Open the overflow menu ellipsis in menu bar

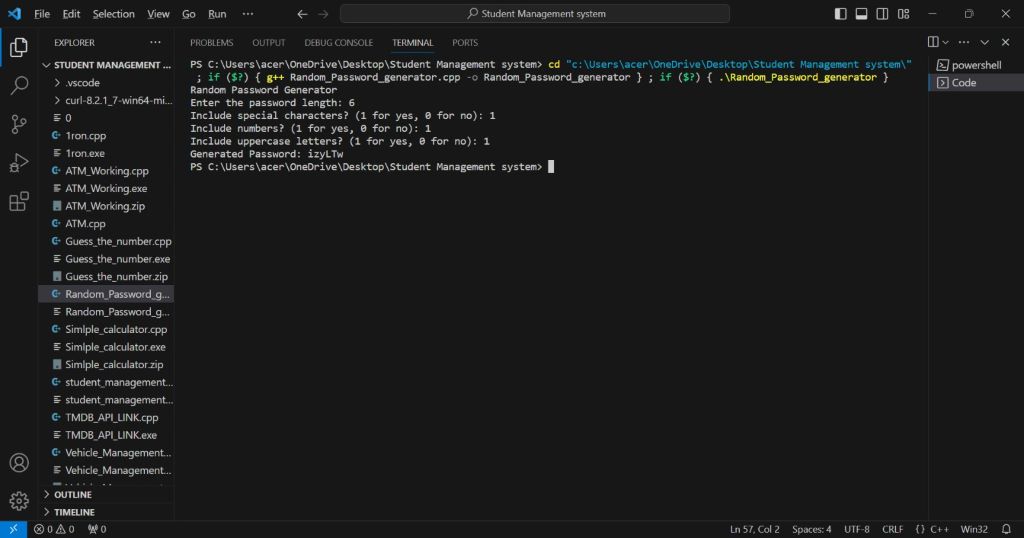click(x=248, y=14)
